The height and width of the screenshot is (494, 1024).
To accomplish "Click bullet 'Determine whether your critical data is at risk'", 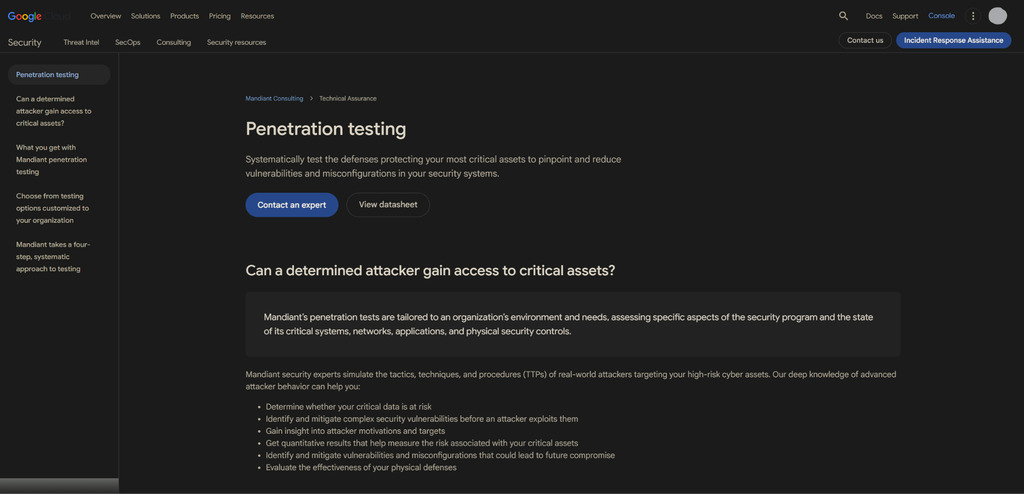I will tap(349, 406).
